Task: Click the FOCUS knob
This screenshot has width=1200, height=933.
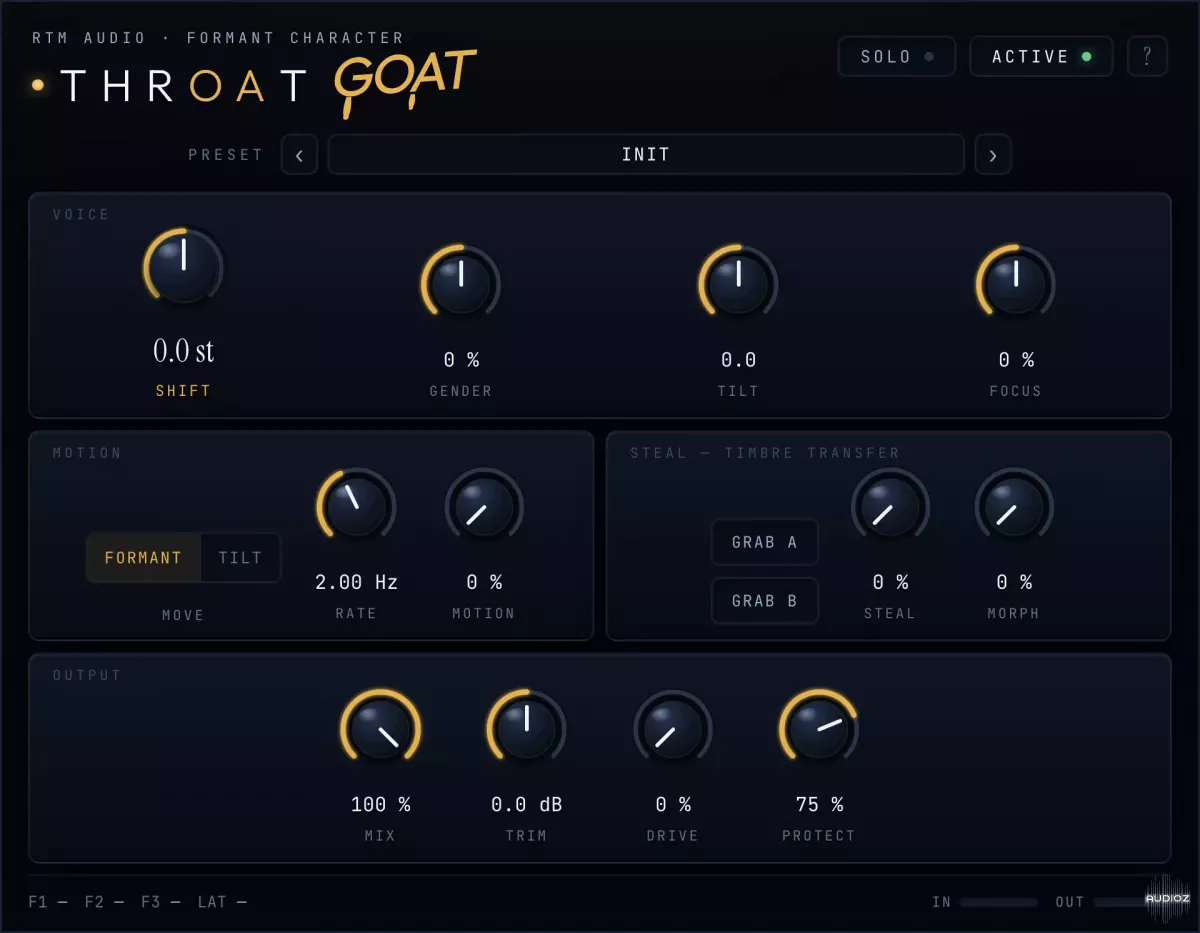Action: click(x=1015, y=283)
